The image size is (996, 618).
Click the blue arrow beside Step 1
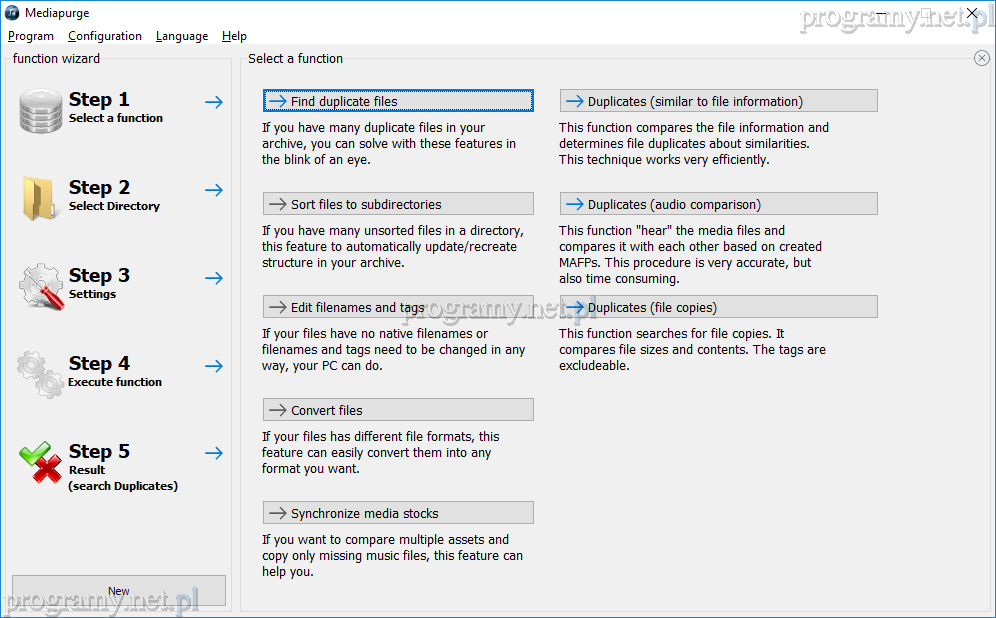tap(214, 102)
